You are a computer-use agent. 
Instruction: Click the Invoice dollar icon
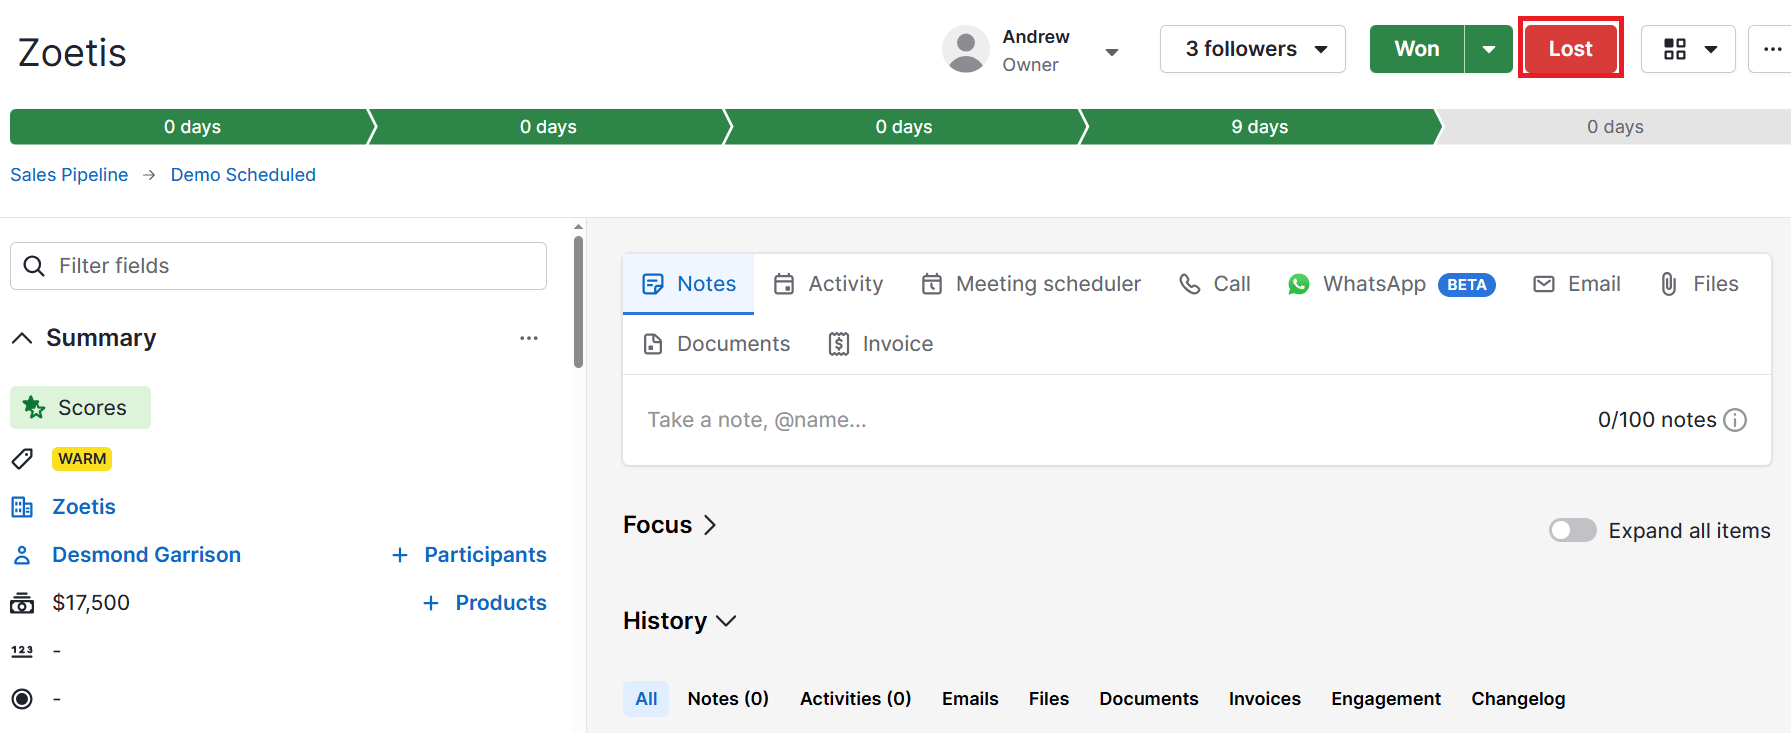(839, 344)
